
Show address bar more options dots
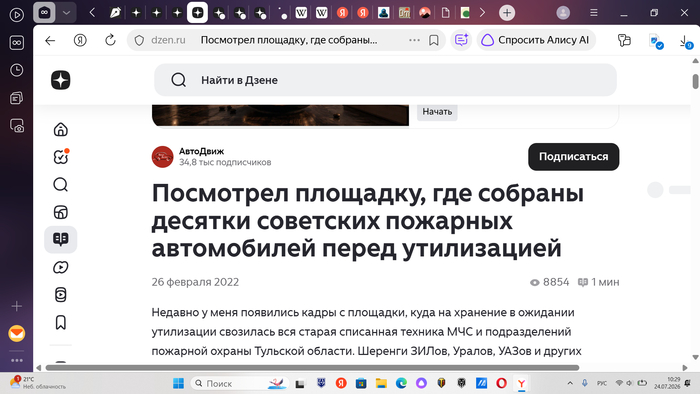(x=414, y=40)
